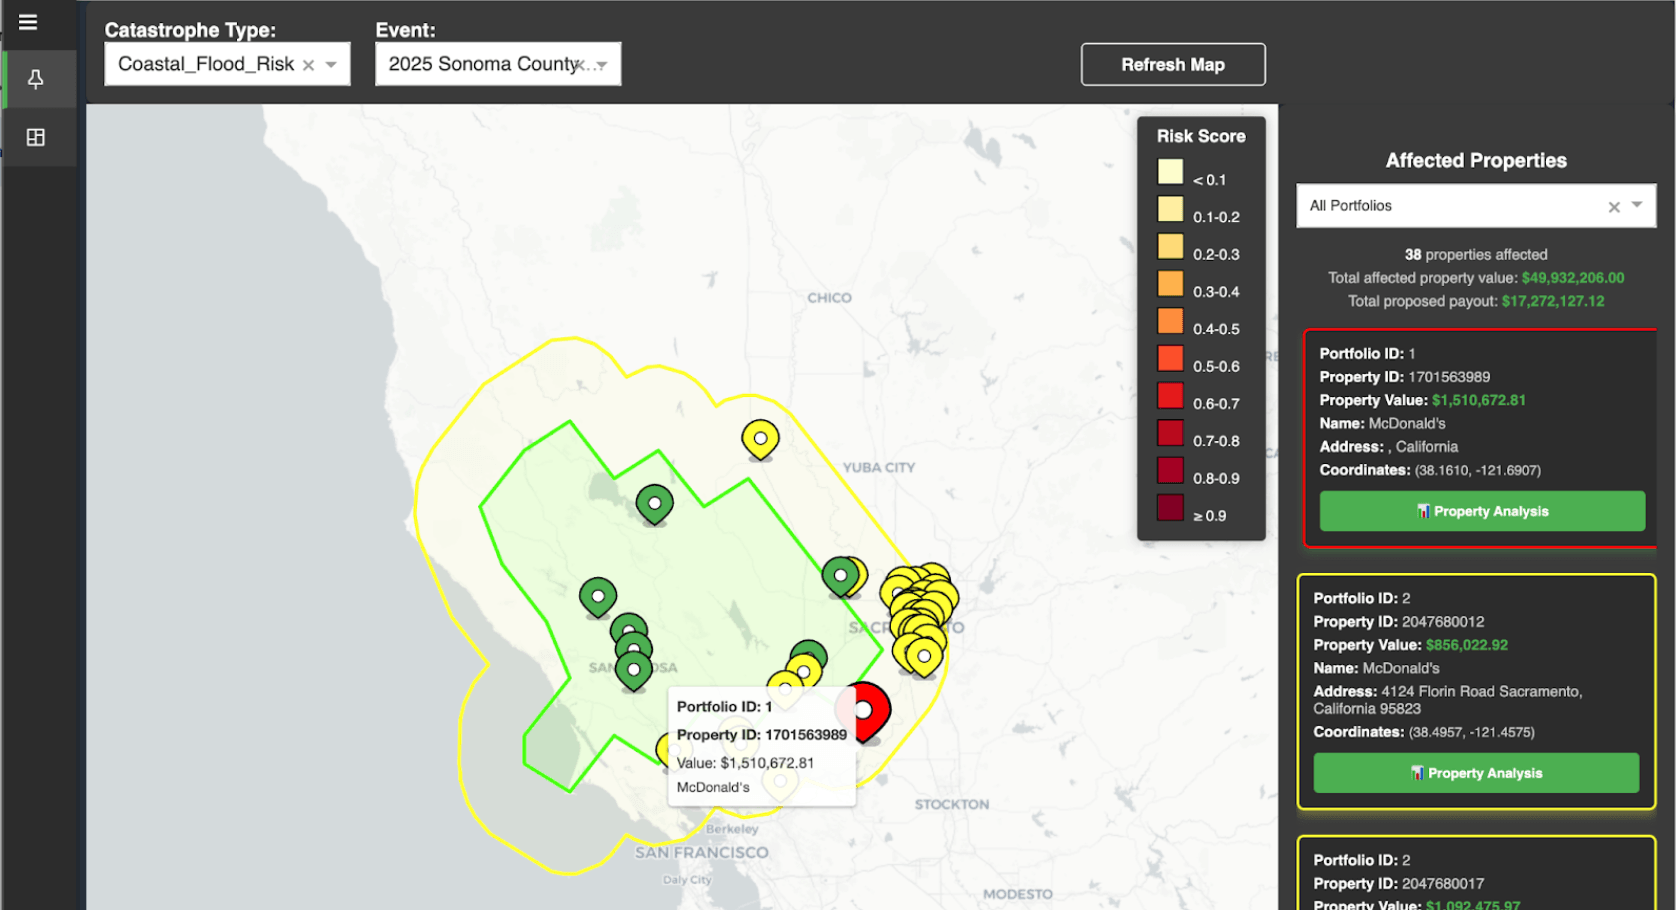The image size is (1676, 910).
Task: Click 'Property ID: 2047680012' in the card
Action: point(1399,622)
